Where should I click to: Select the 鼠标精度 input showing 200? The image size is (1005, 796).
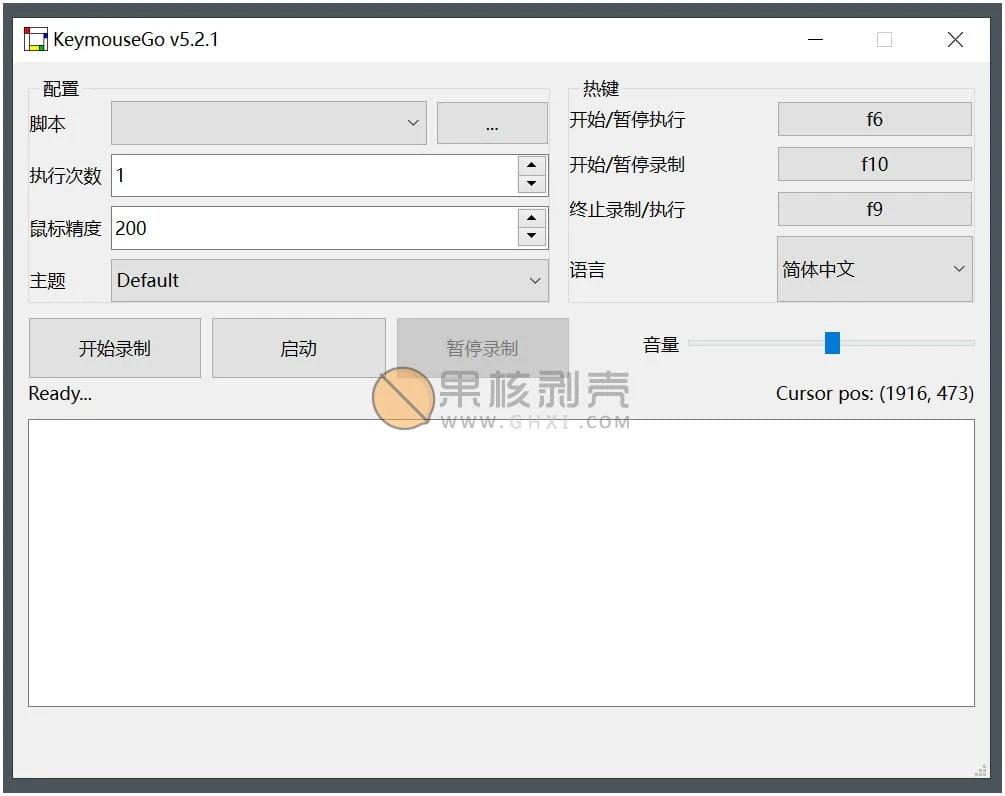[x=300, y=227]
